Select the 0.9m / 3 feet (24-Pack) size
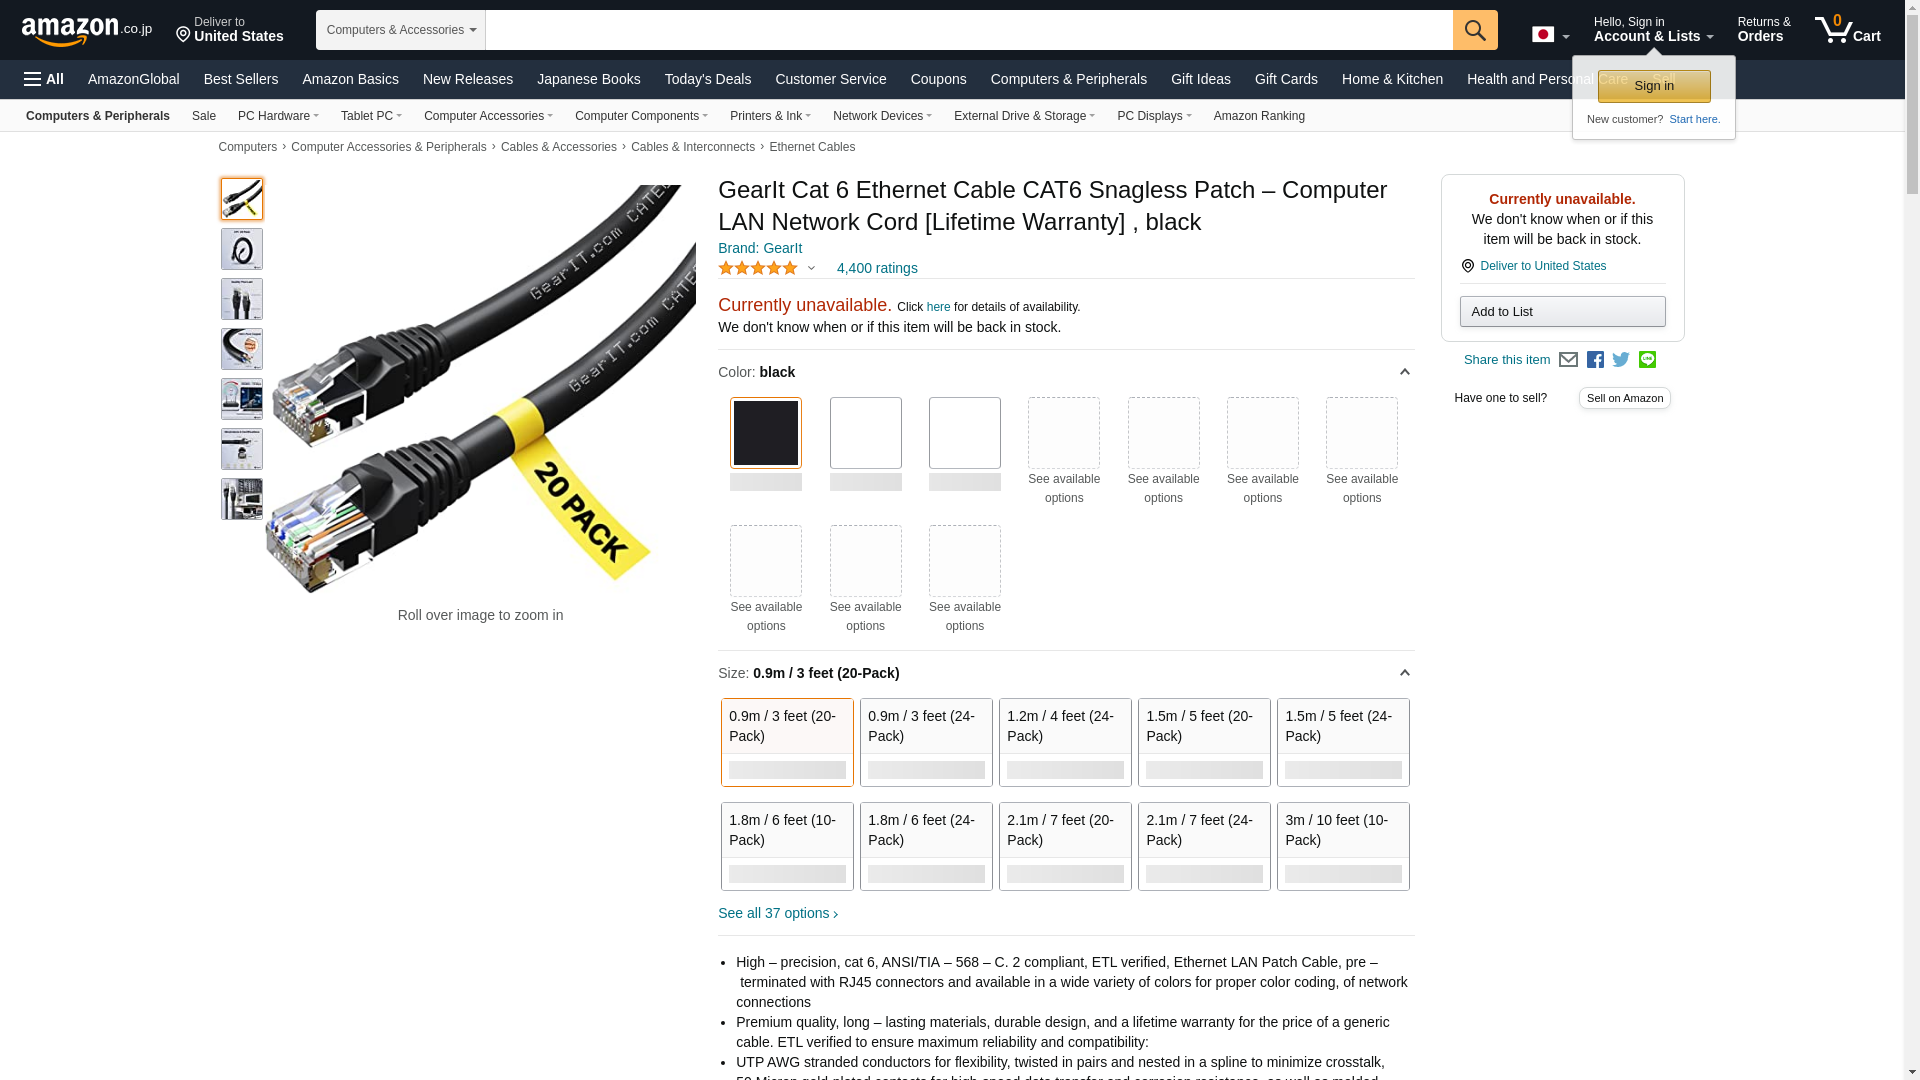The height and width of the screenshot is (1080, 1920). [926, 742]
